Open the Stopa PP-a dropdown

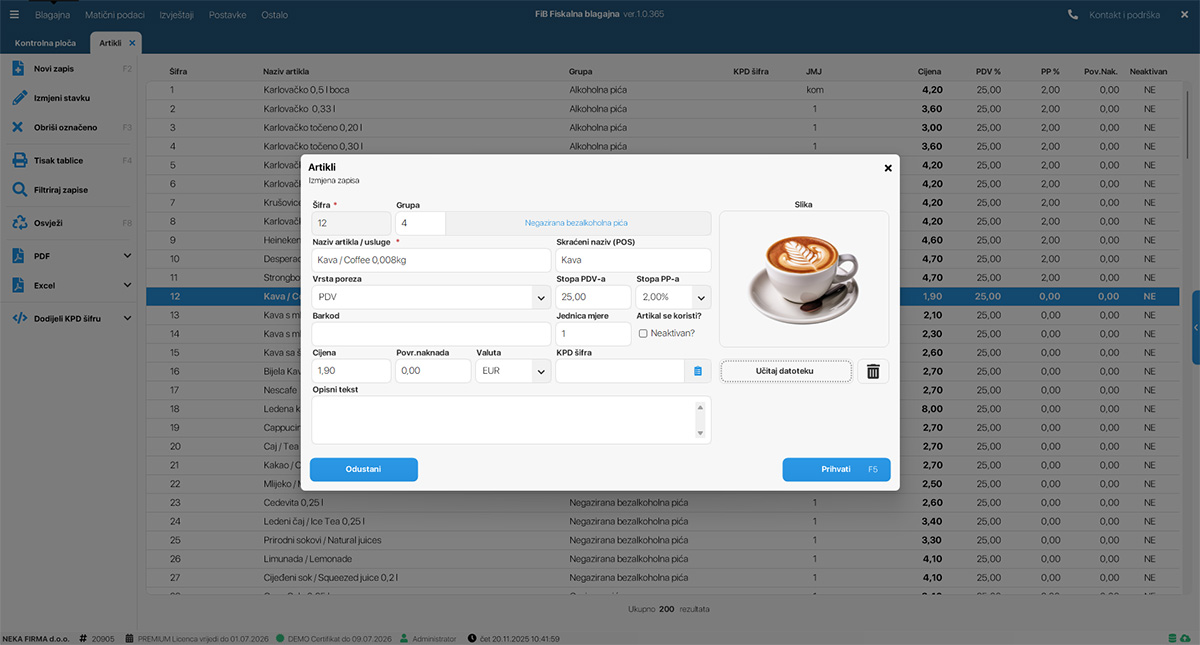pos(700,297)
